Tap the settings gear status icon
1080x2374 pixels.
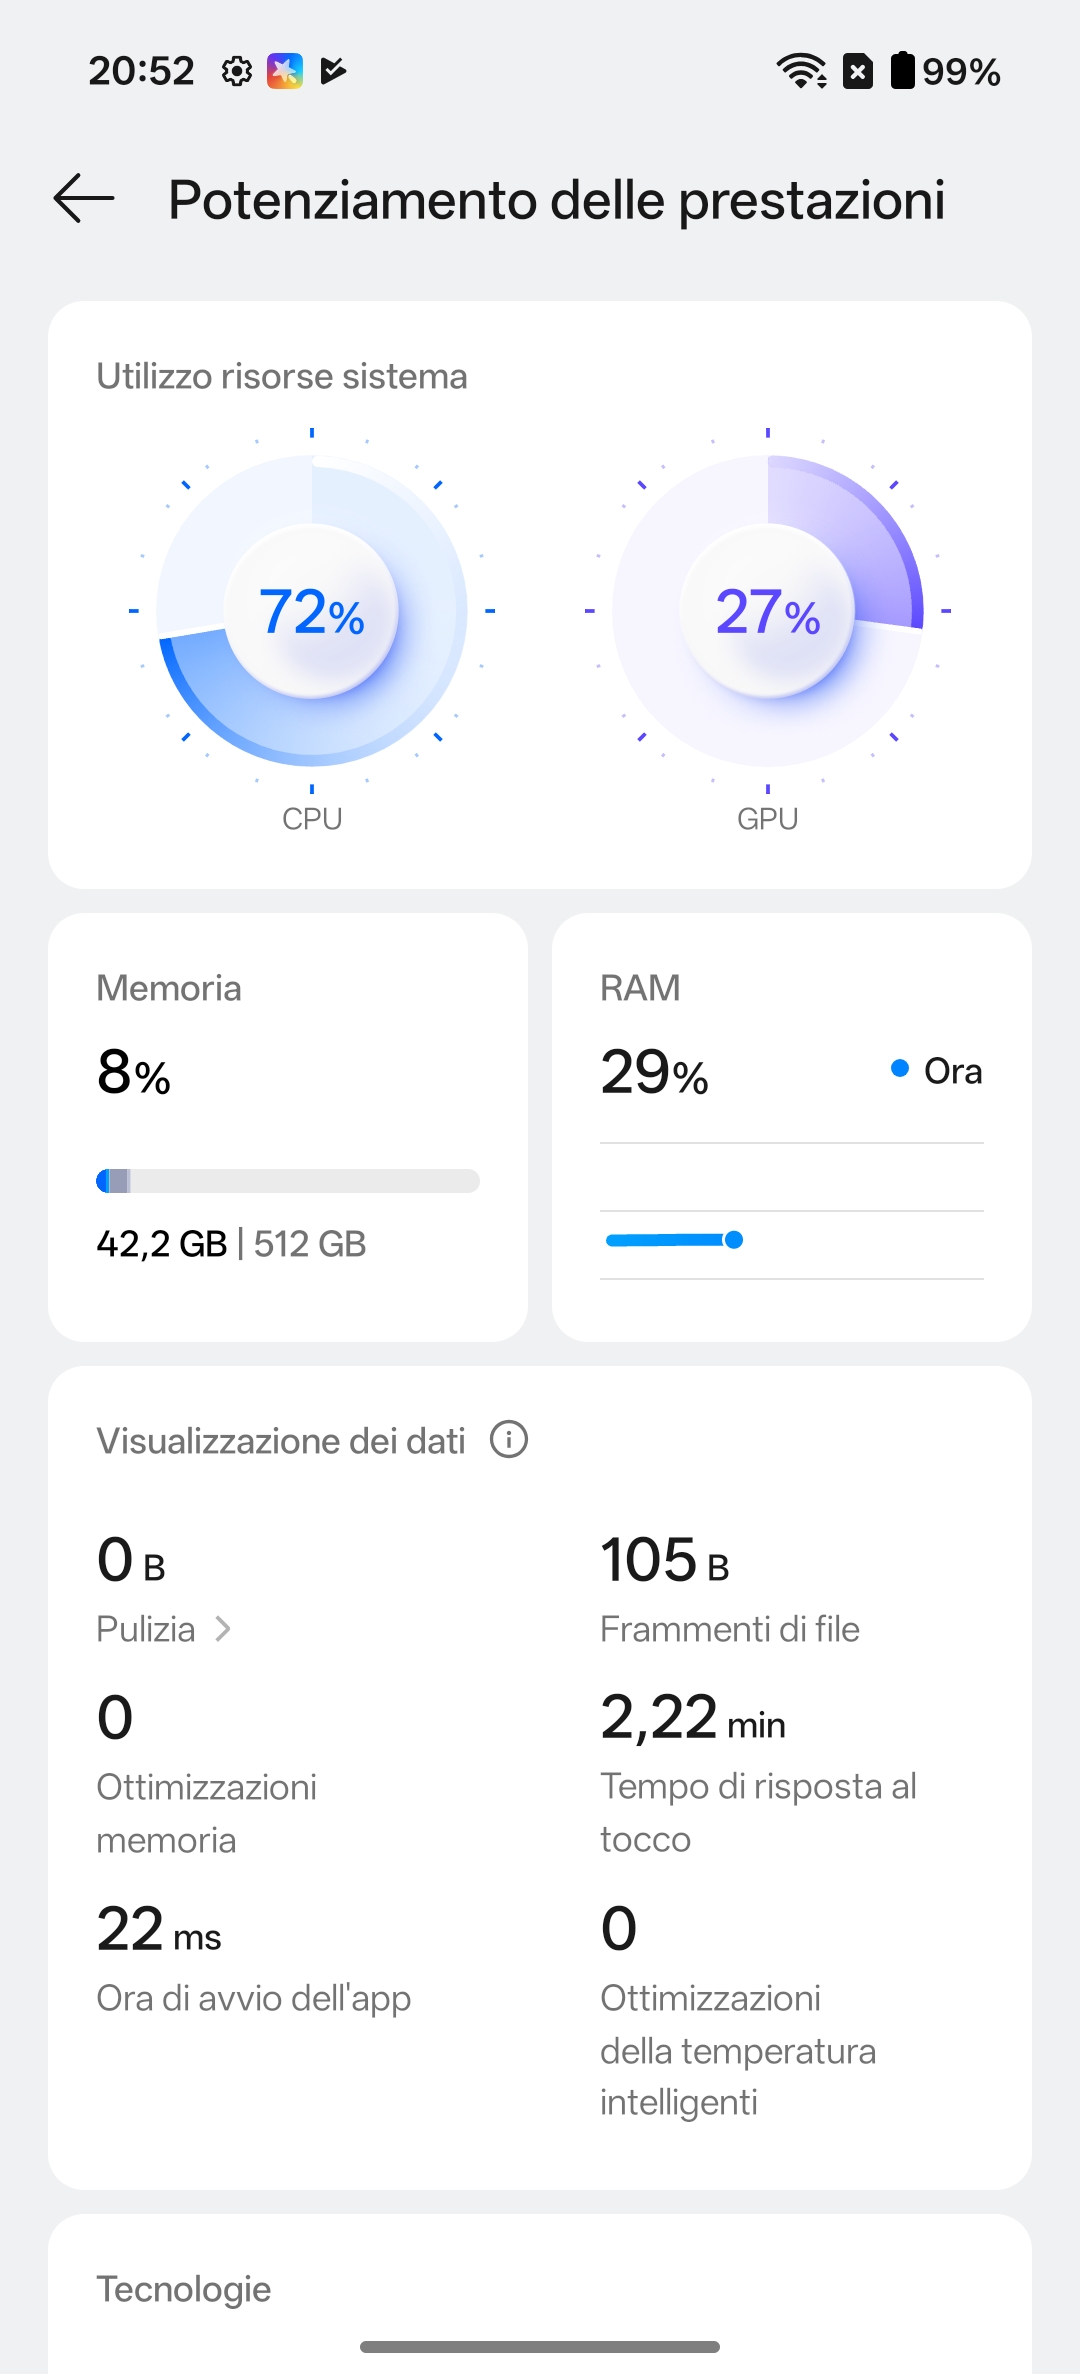[237, 71]
